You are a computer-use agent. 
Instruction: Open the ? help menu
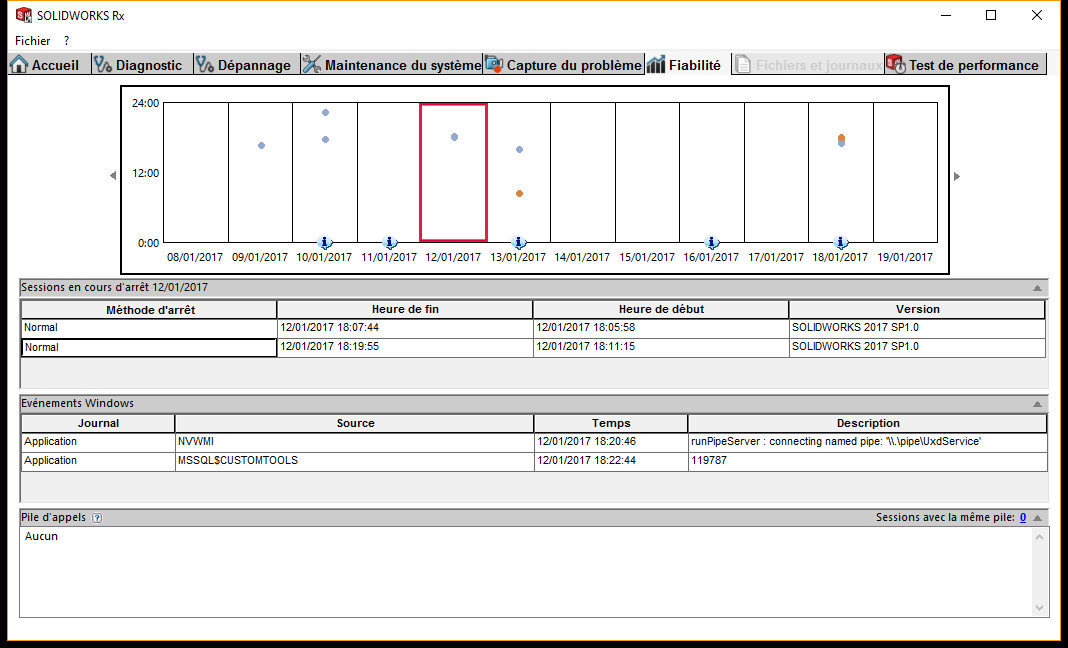(x=67, y=41)
